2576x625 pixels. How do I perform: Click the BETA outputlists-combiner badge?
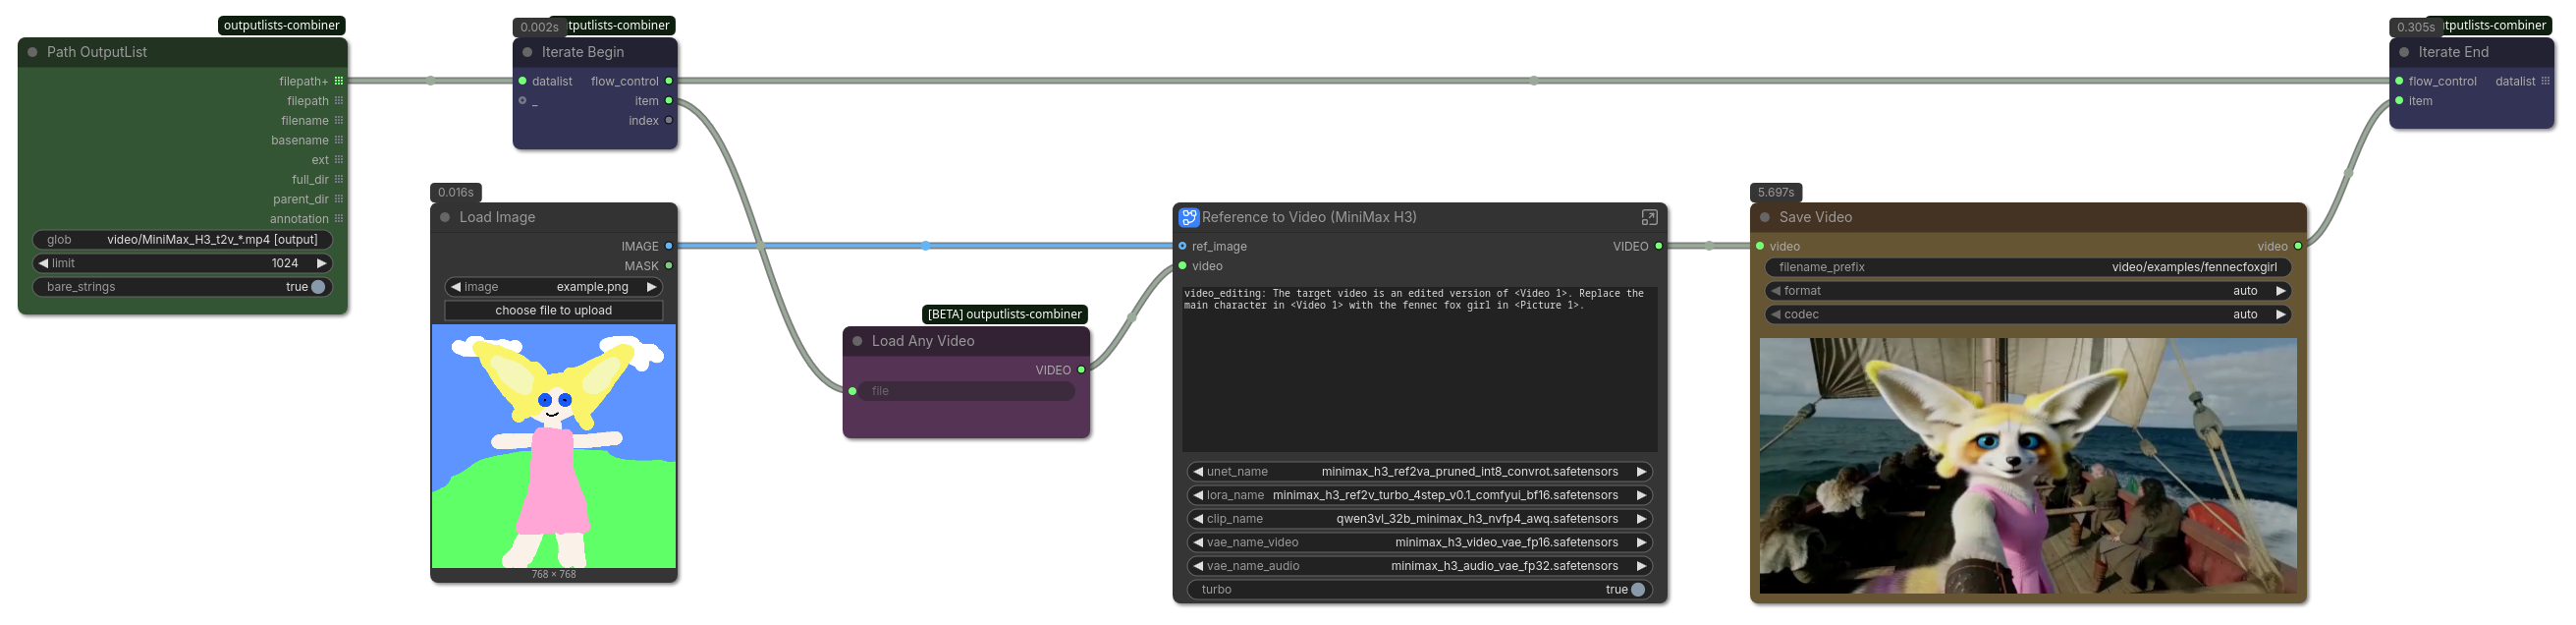click(x=1004, y=314)
